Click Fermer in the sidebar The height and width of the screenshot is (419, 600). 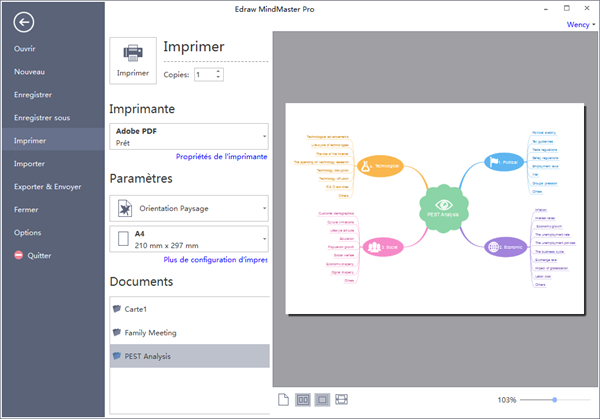[x=26, y=209]
